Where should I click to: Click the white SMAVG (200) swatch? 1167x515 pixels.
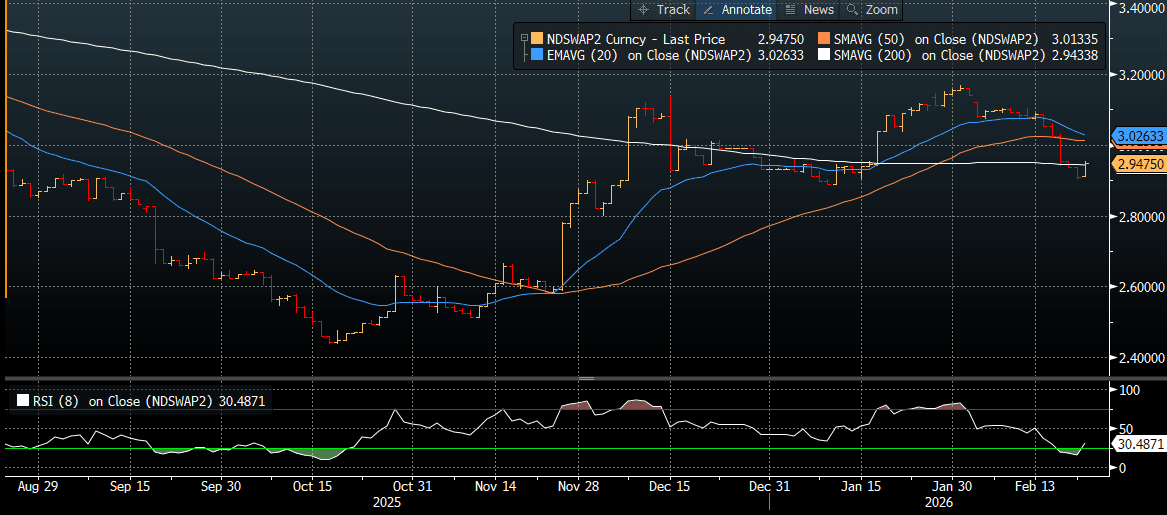click(x=824, y=55)
